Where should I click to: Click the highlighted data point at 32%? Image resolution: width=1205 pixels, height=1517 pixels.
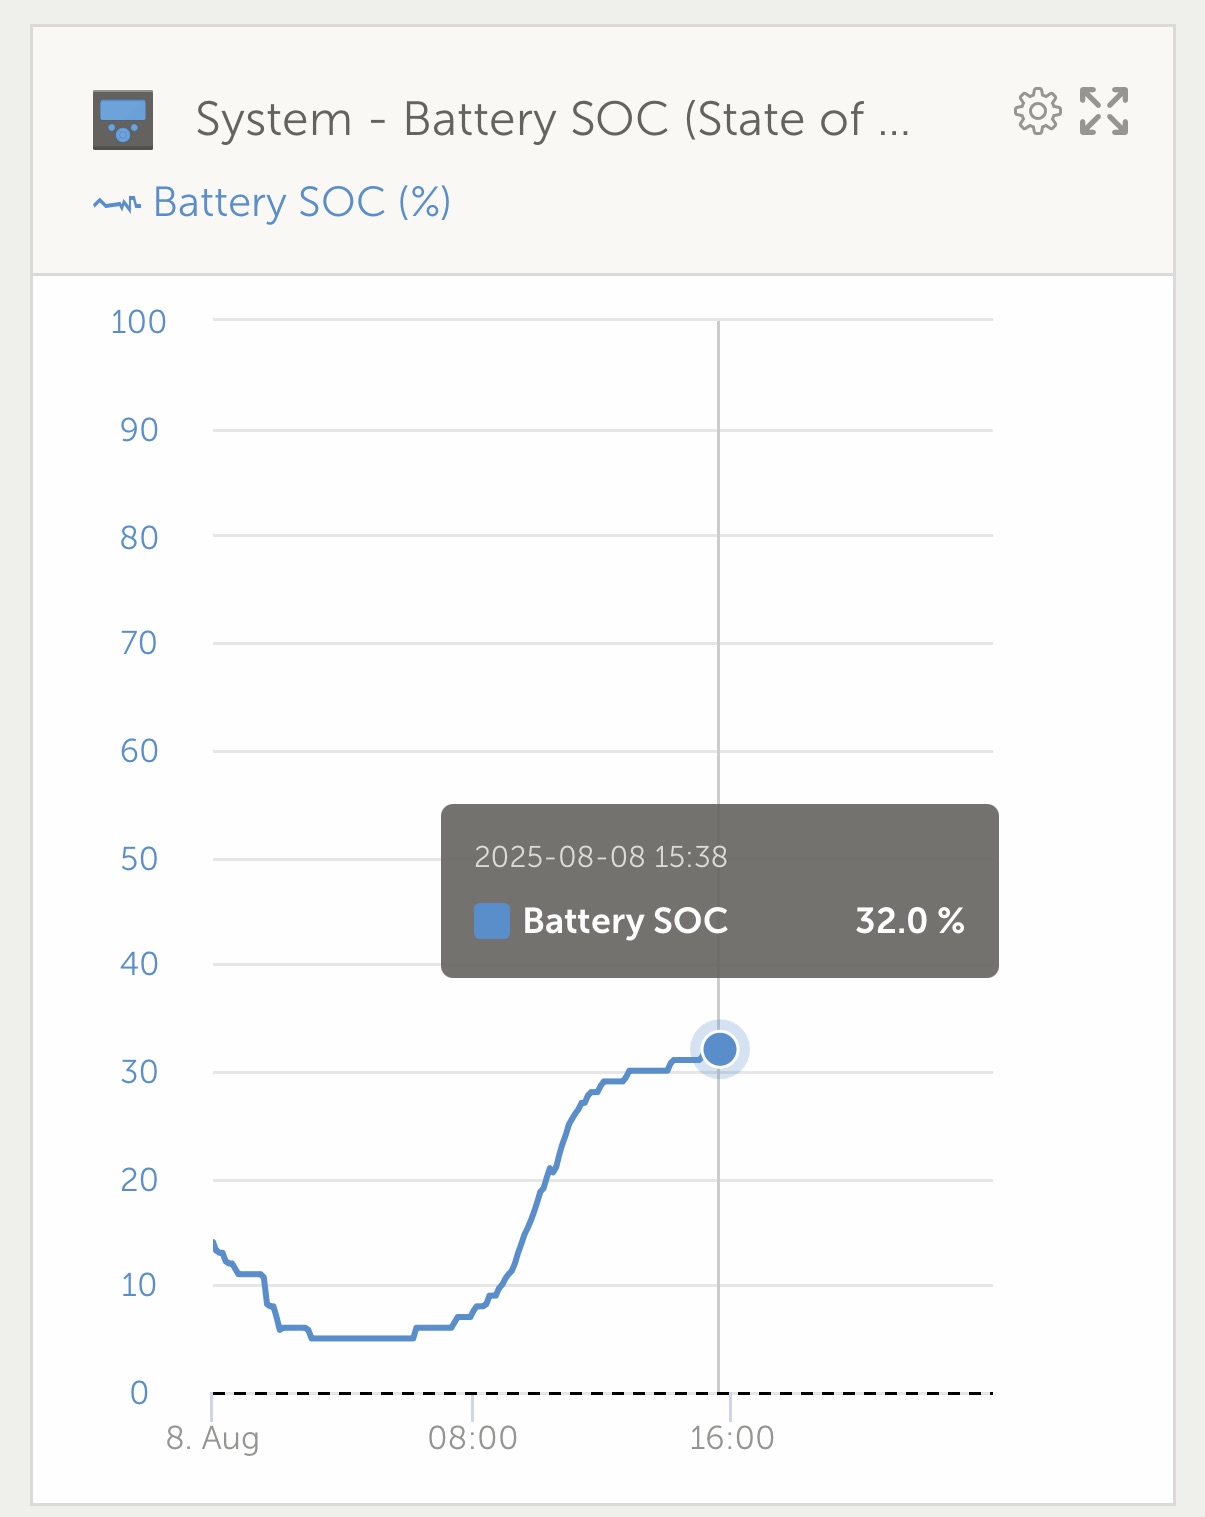click(x=720, y=1049)
